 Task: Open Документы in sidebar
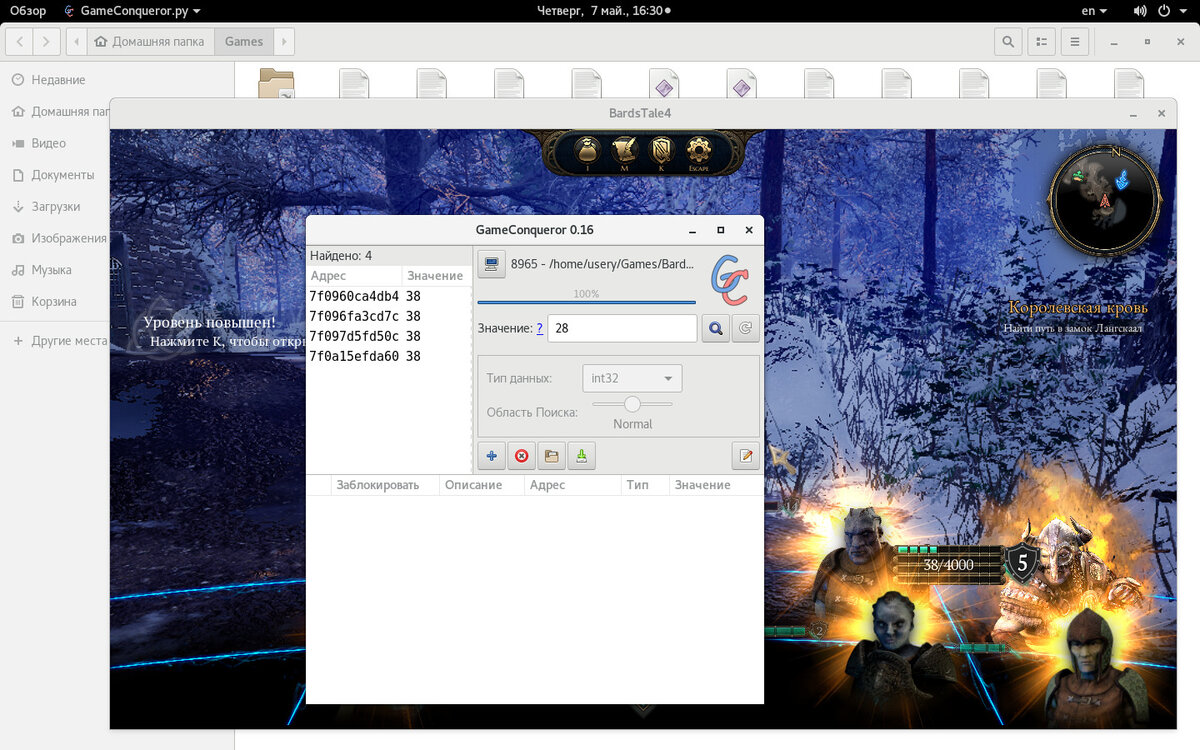pyautogui.click(x=62, y=175)
